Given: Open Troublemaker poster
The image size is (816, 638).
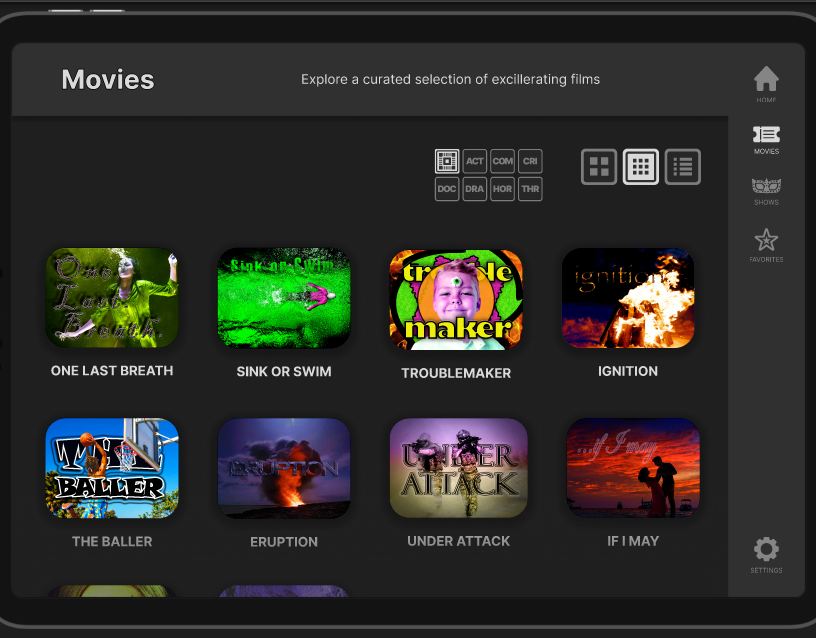Looking at the screenshot, I should (x=456, y=299).
